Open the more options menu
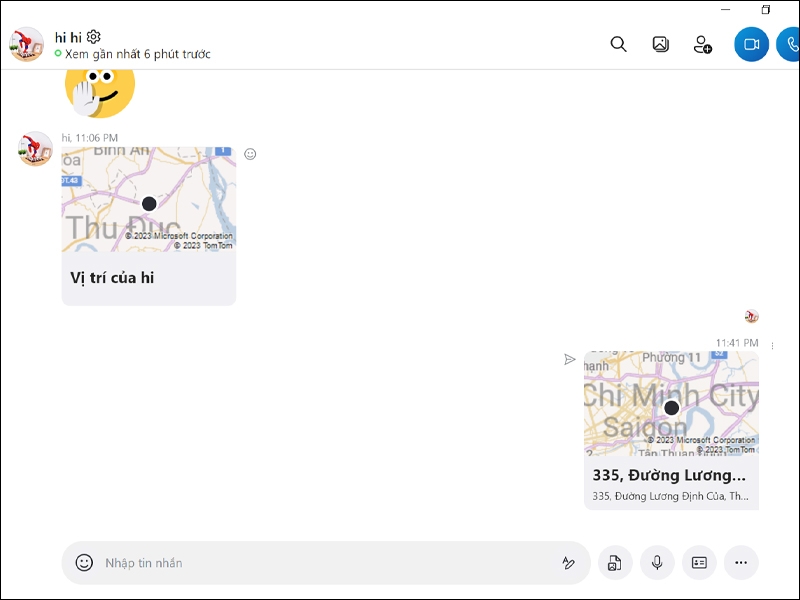 (741, 563)
